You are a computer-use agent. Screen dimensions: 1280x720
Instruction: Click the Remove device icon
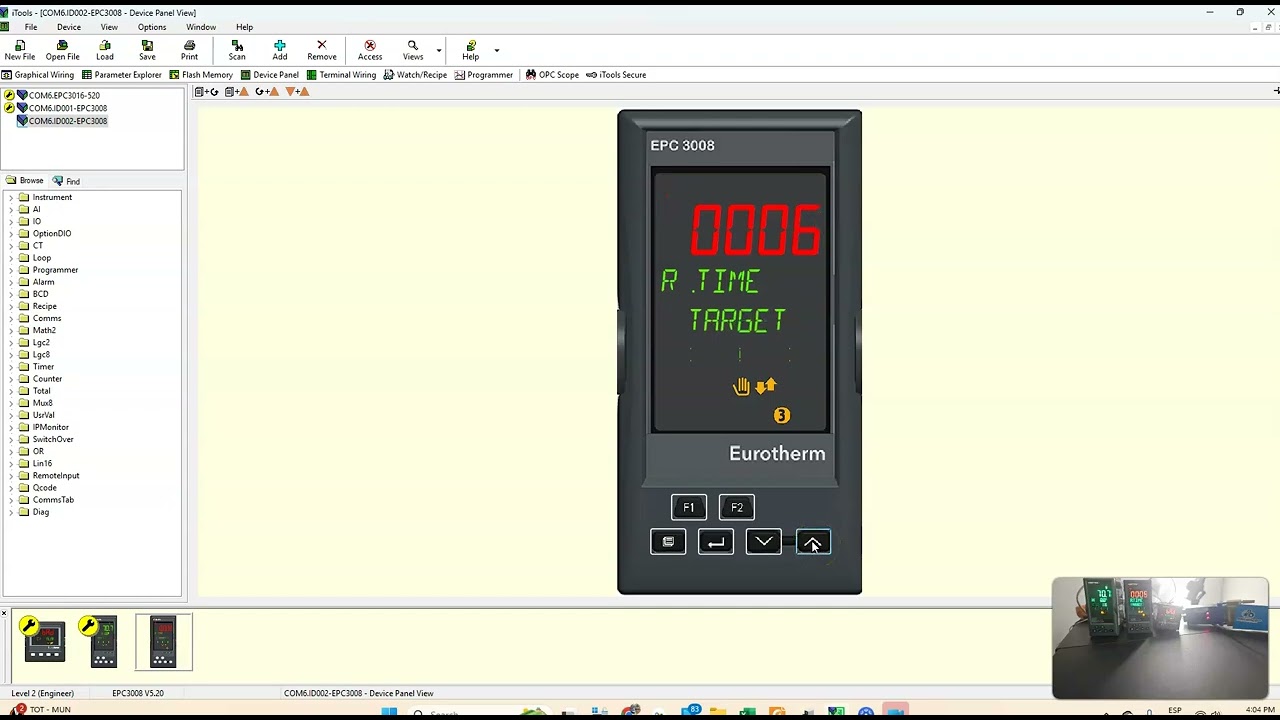pyautogui.click(x=322, y=50)
